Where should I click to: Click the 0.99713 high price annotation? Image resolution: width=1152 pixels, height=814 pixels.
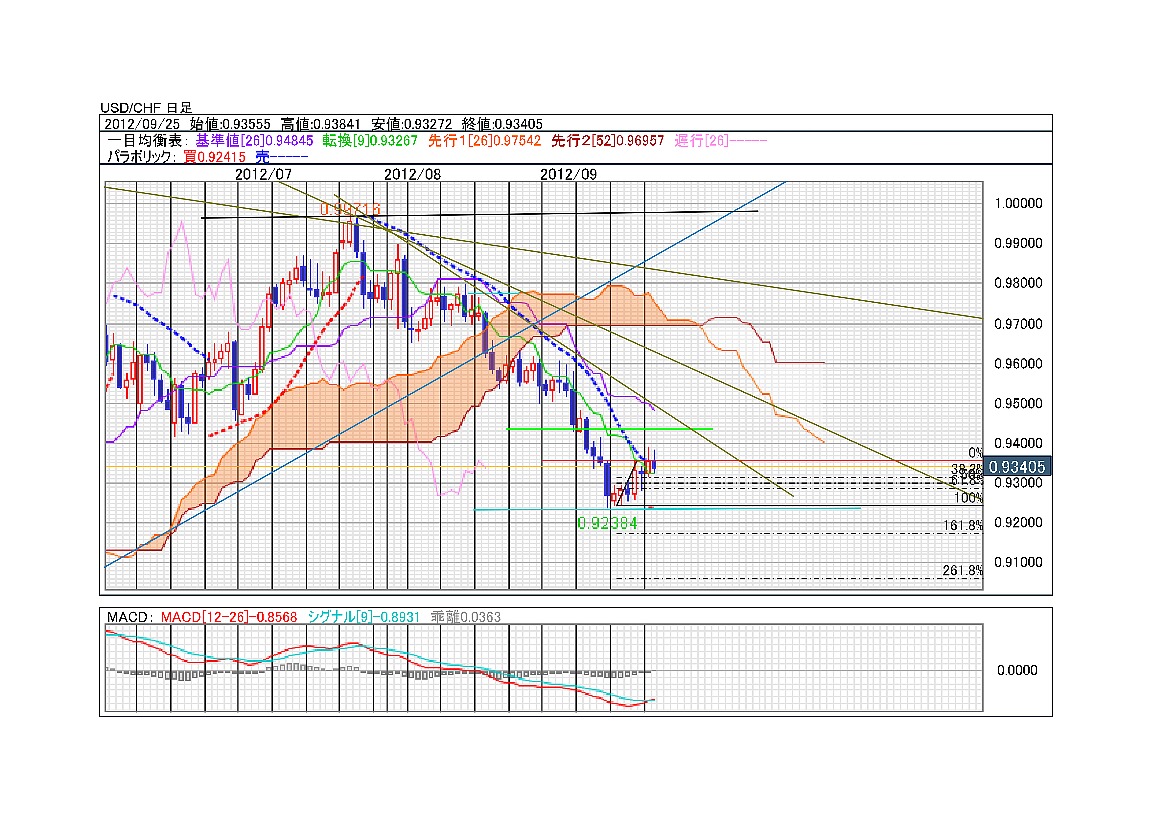(x=350, y=208)
